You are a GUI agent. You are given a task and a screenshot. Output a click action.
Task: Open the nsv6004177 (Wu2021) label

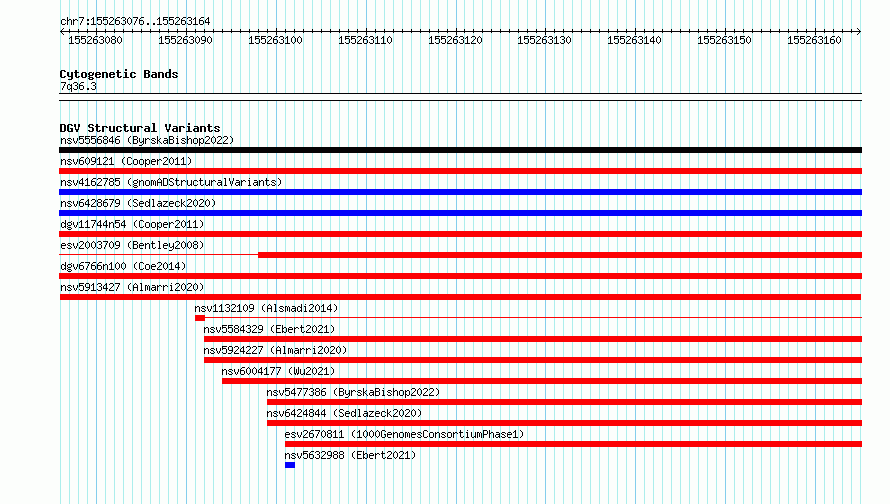[x=278, y=371]
